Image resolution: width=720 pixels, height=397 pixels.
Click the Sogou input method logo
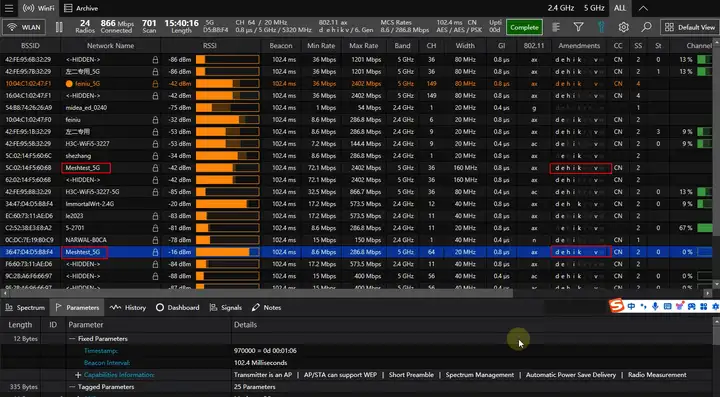point(617,306)
